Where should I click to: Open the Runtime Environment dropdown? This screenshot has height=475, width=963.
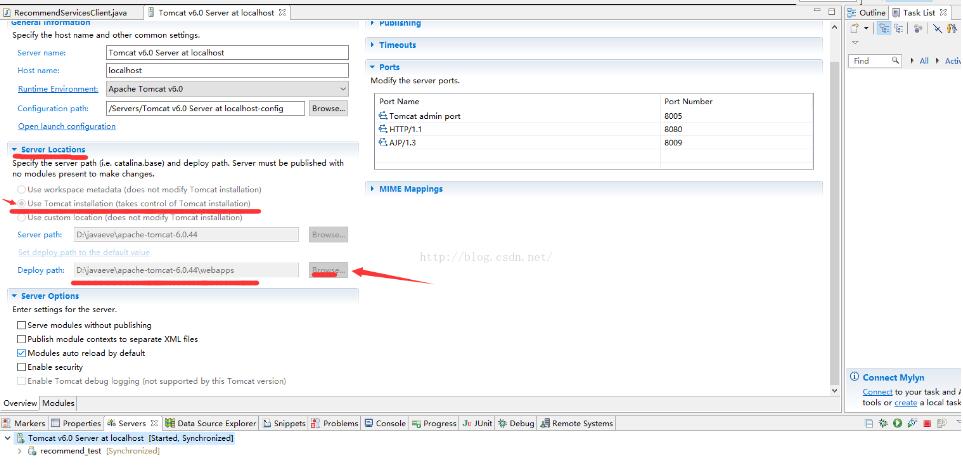tap(341, 89)
